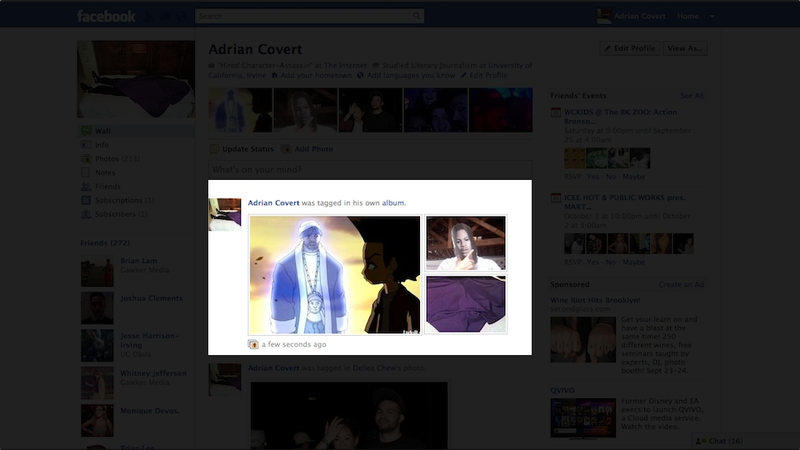This screenshot has height=450, width=800.
Task: Open ICEE HOT & PUBLIC WORKS event
Action: pyautogui.click(x=624, y=202)
